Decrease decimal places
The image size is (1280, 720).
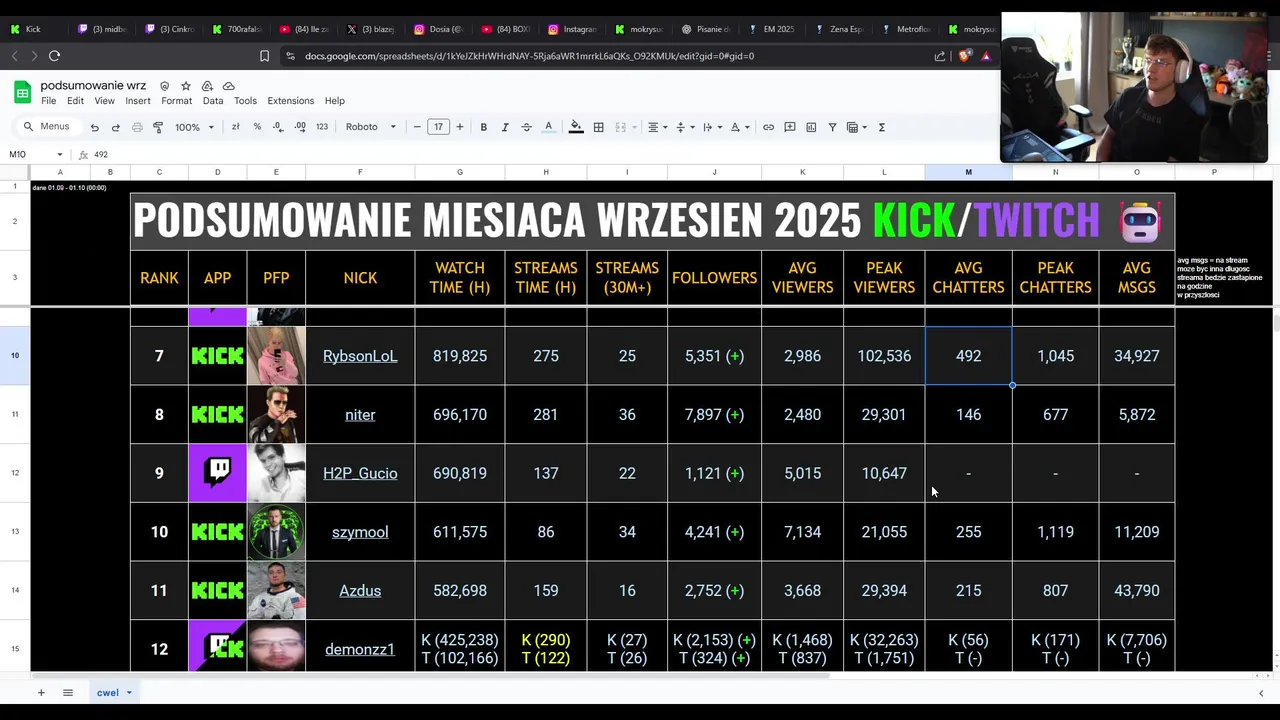tap(277, 127)
